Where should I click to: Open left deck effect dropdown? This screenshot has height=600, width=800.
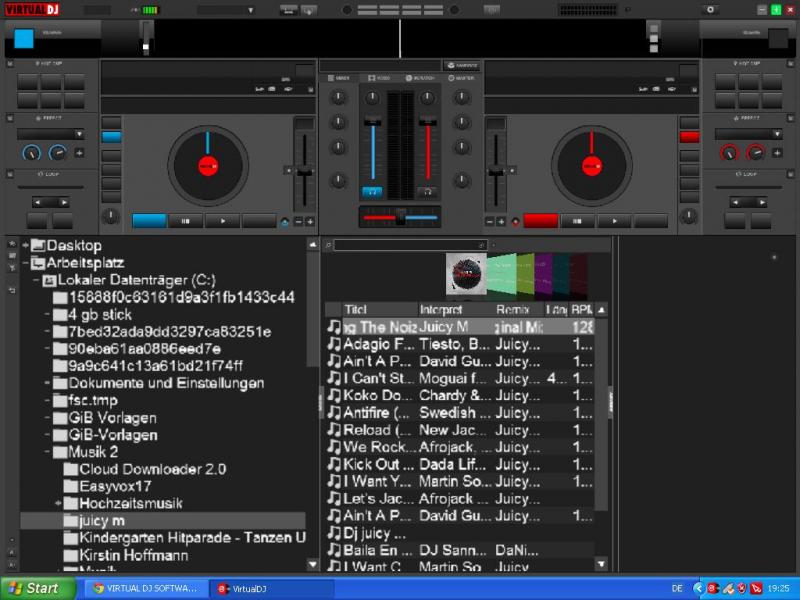pyautogui.click(x=52, y=133)
